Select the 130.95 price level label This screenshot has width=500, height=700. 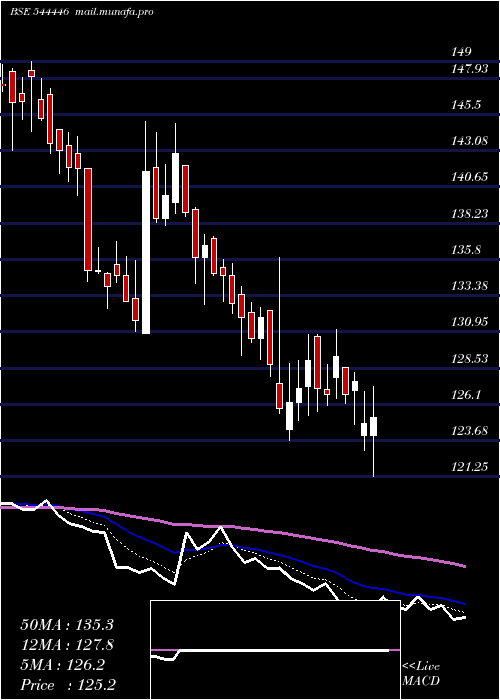pyautogui.click(x=469, y=322)
